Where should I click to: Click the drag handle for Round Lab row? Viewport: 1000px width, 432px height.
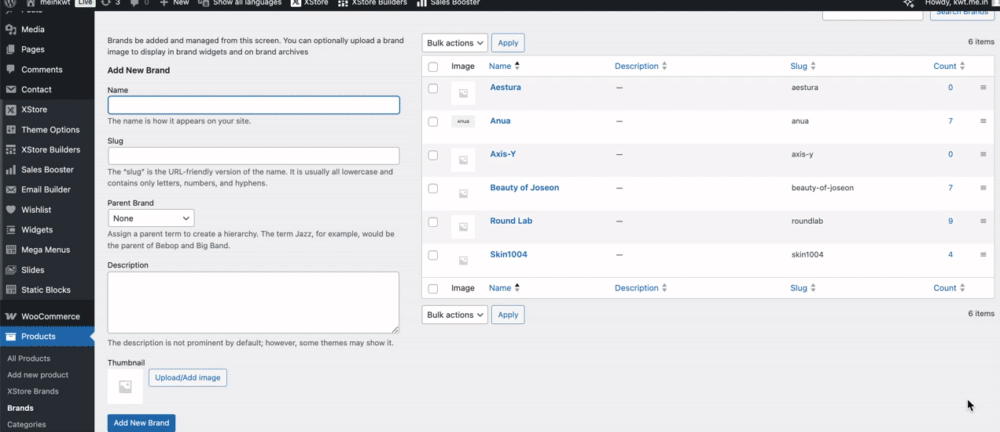pyautogui.click(x=983, y=221)
